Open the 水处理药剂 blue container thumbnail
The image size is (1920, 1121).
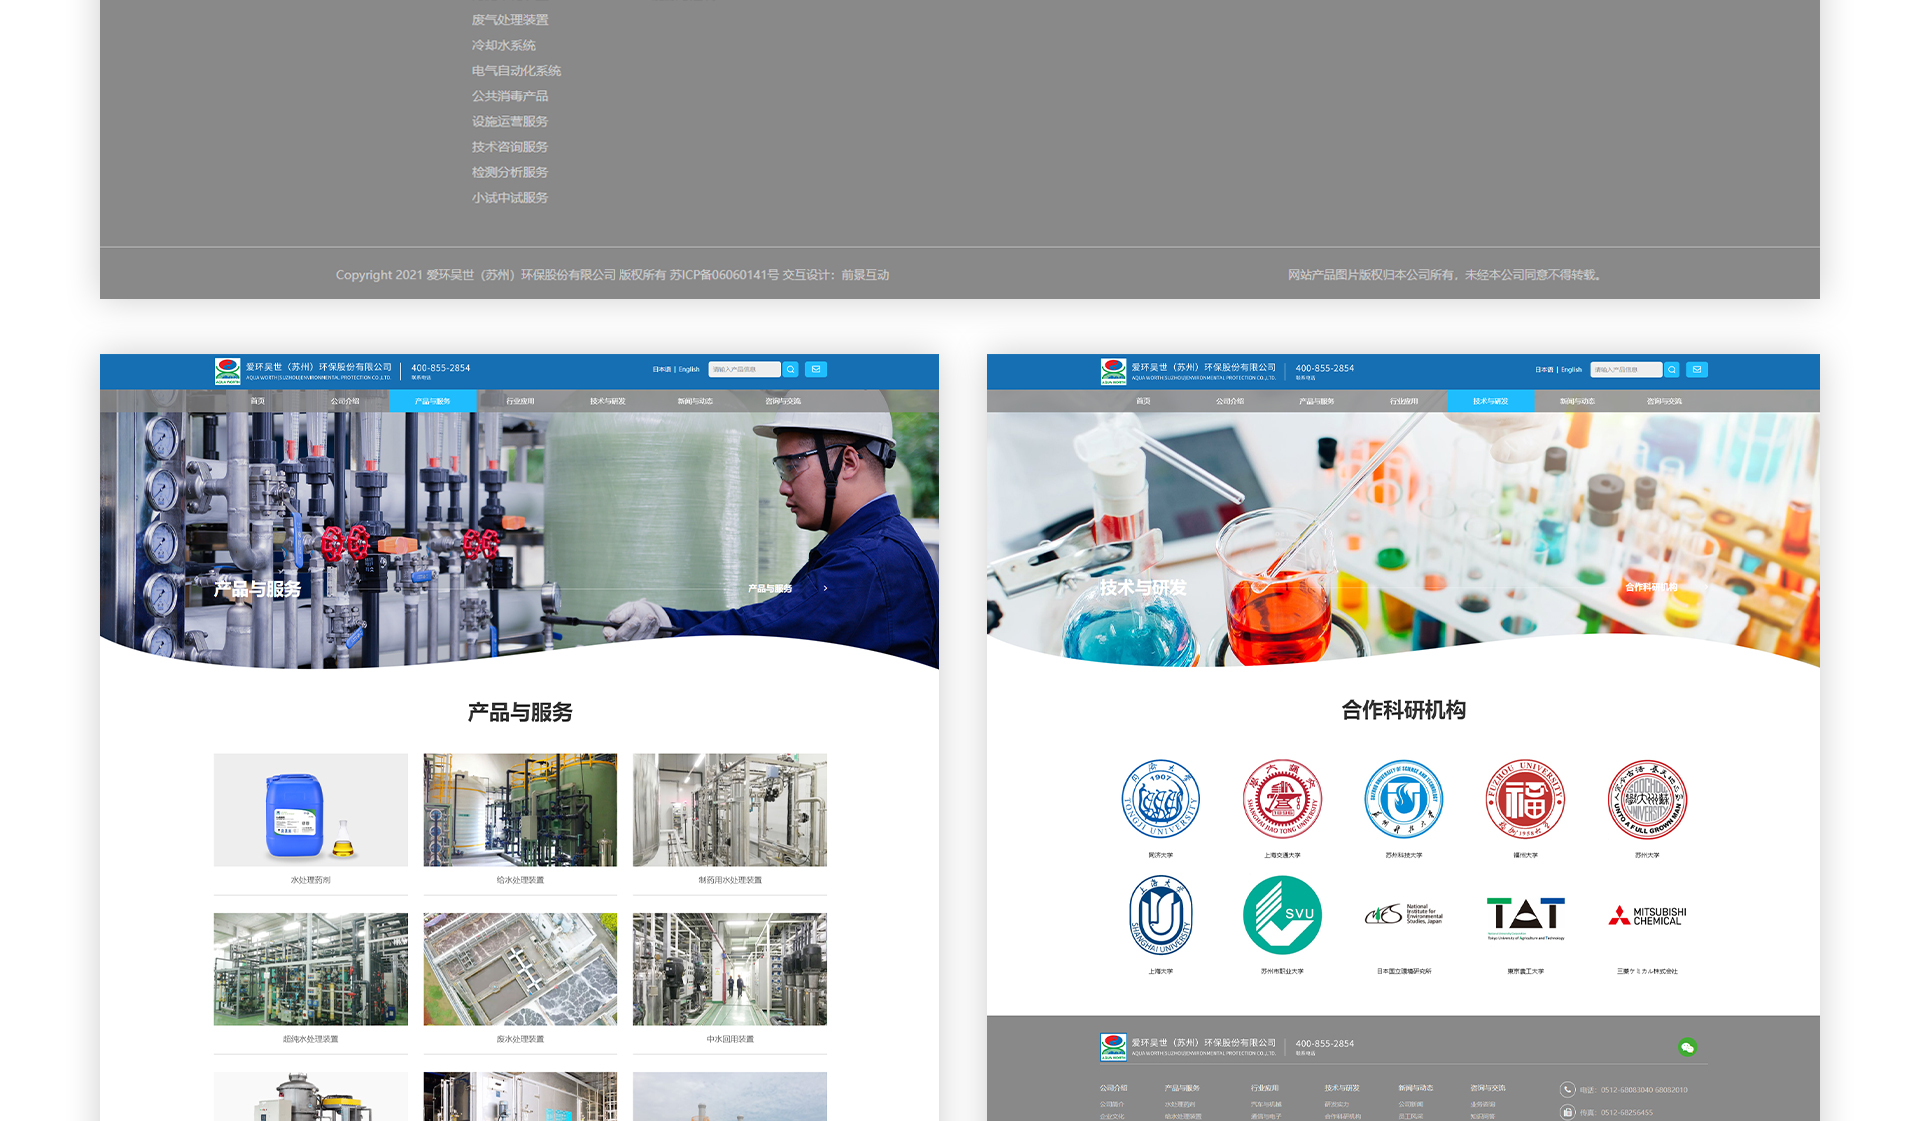[311, 810]
